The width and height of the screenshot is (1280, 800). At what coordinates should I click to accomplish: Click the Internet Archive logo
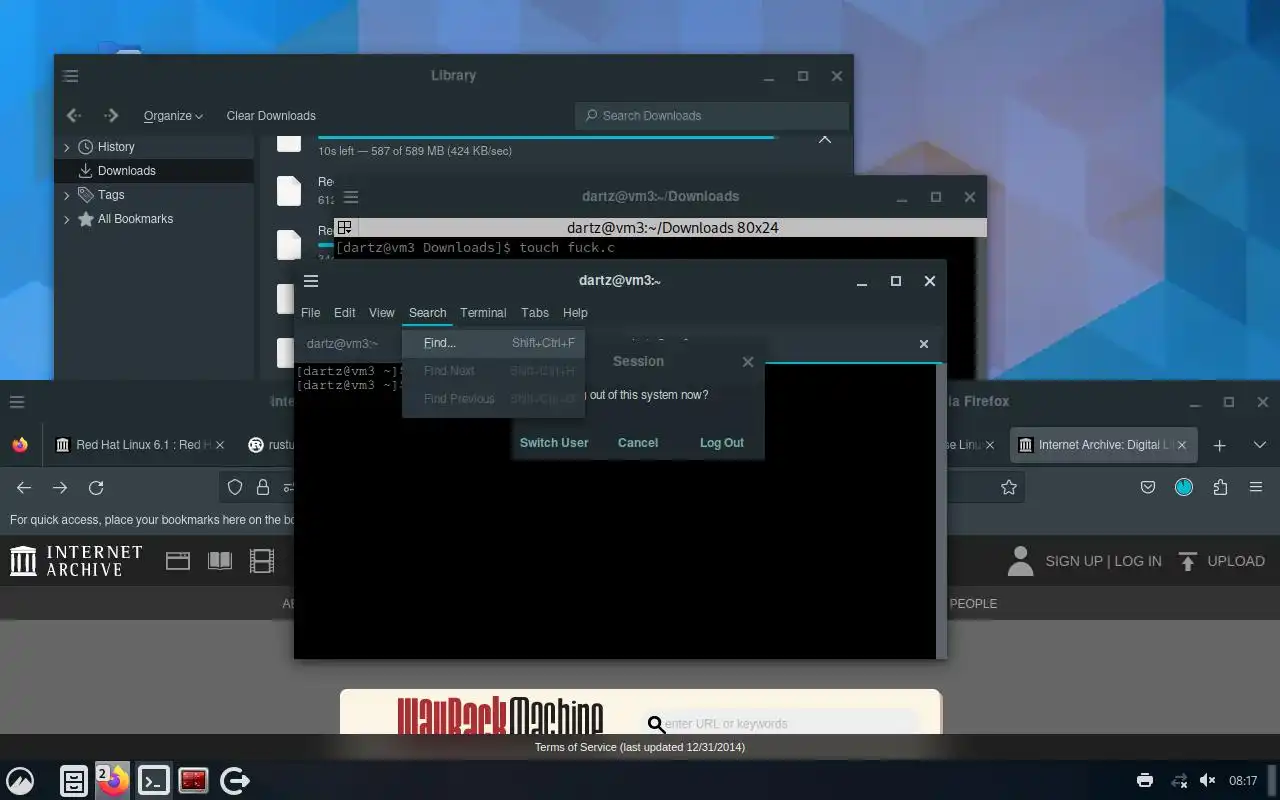coord(76,561)
